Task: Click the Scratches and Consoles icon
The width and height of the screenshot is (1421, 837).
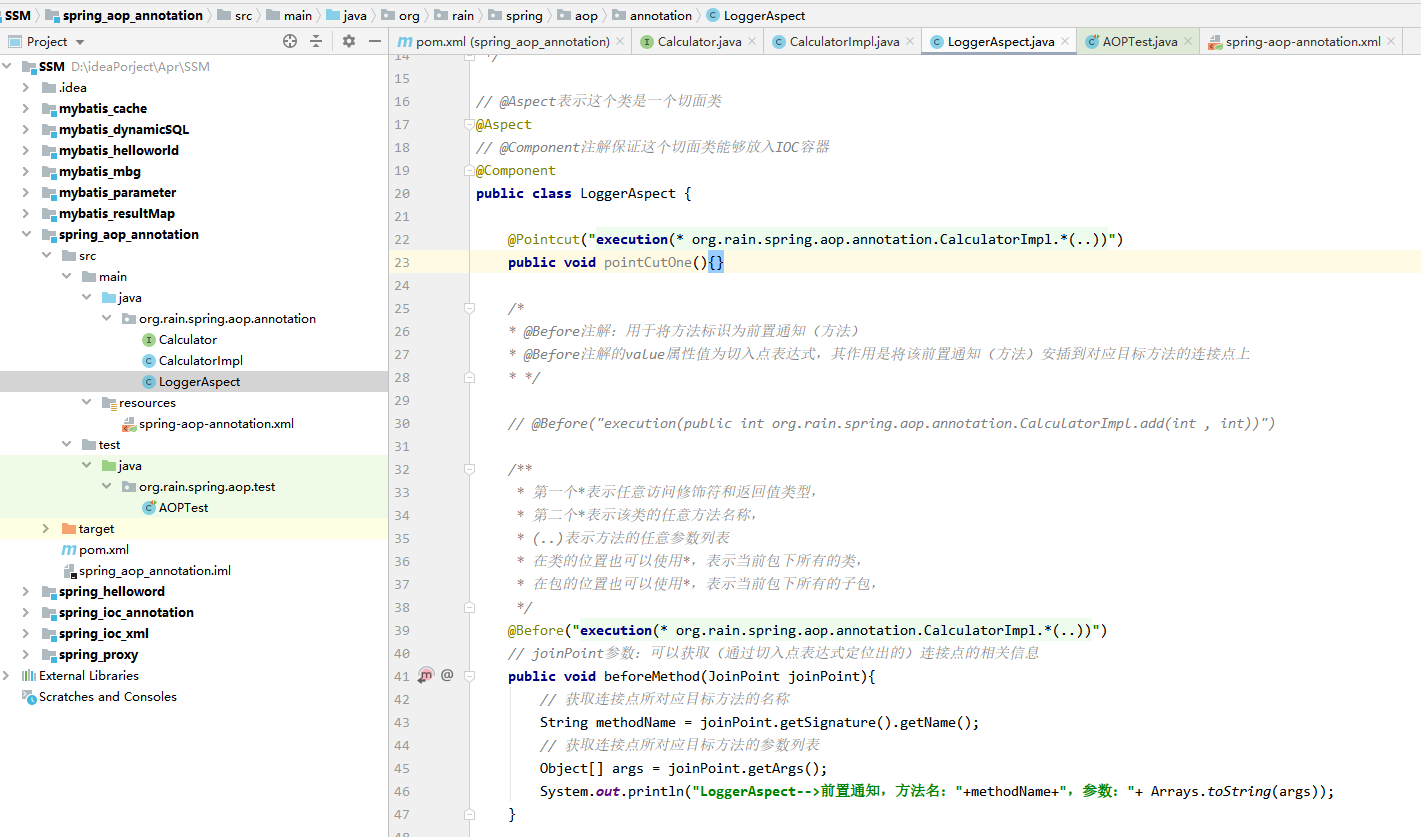Action: click(x=29, y=697)
